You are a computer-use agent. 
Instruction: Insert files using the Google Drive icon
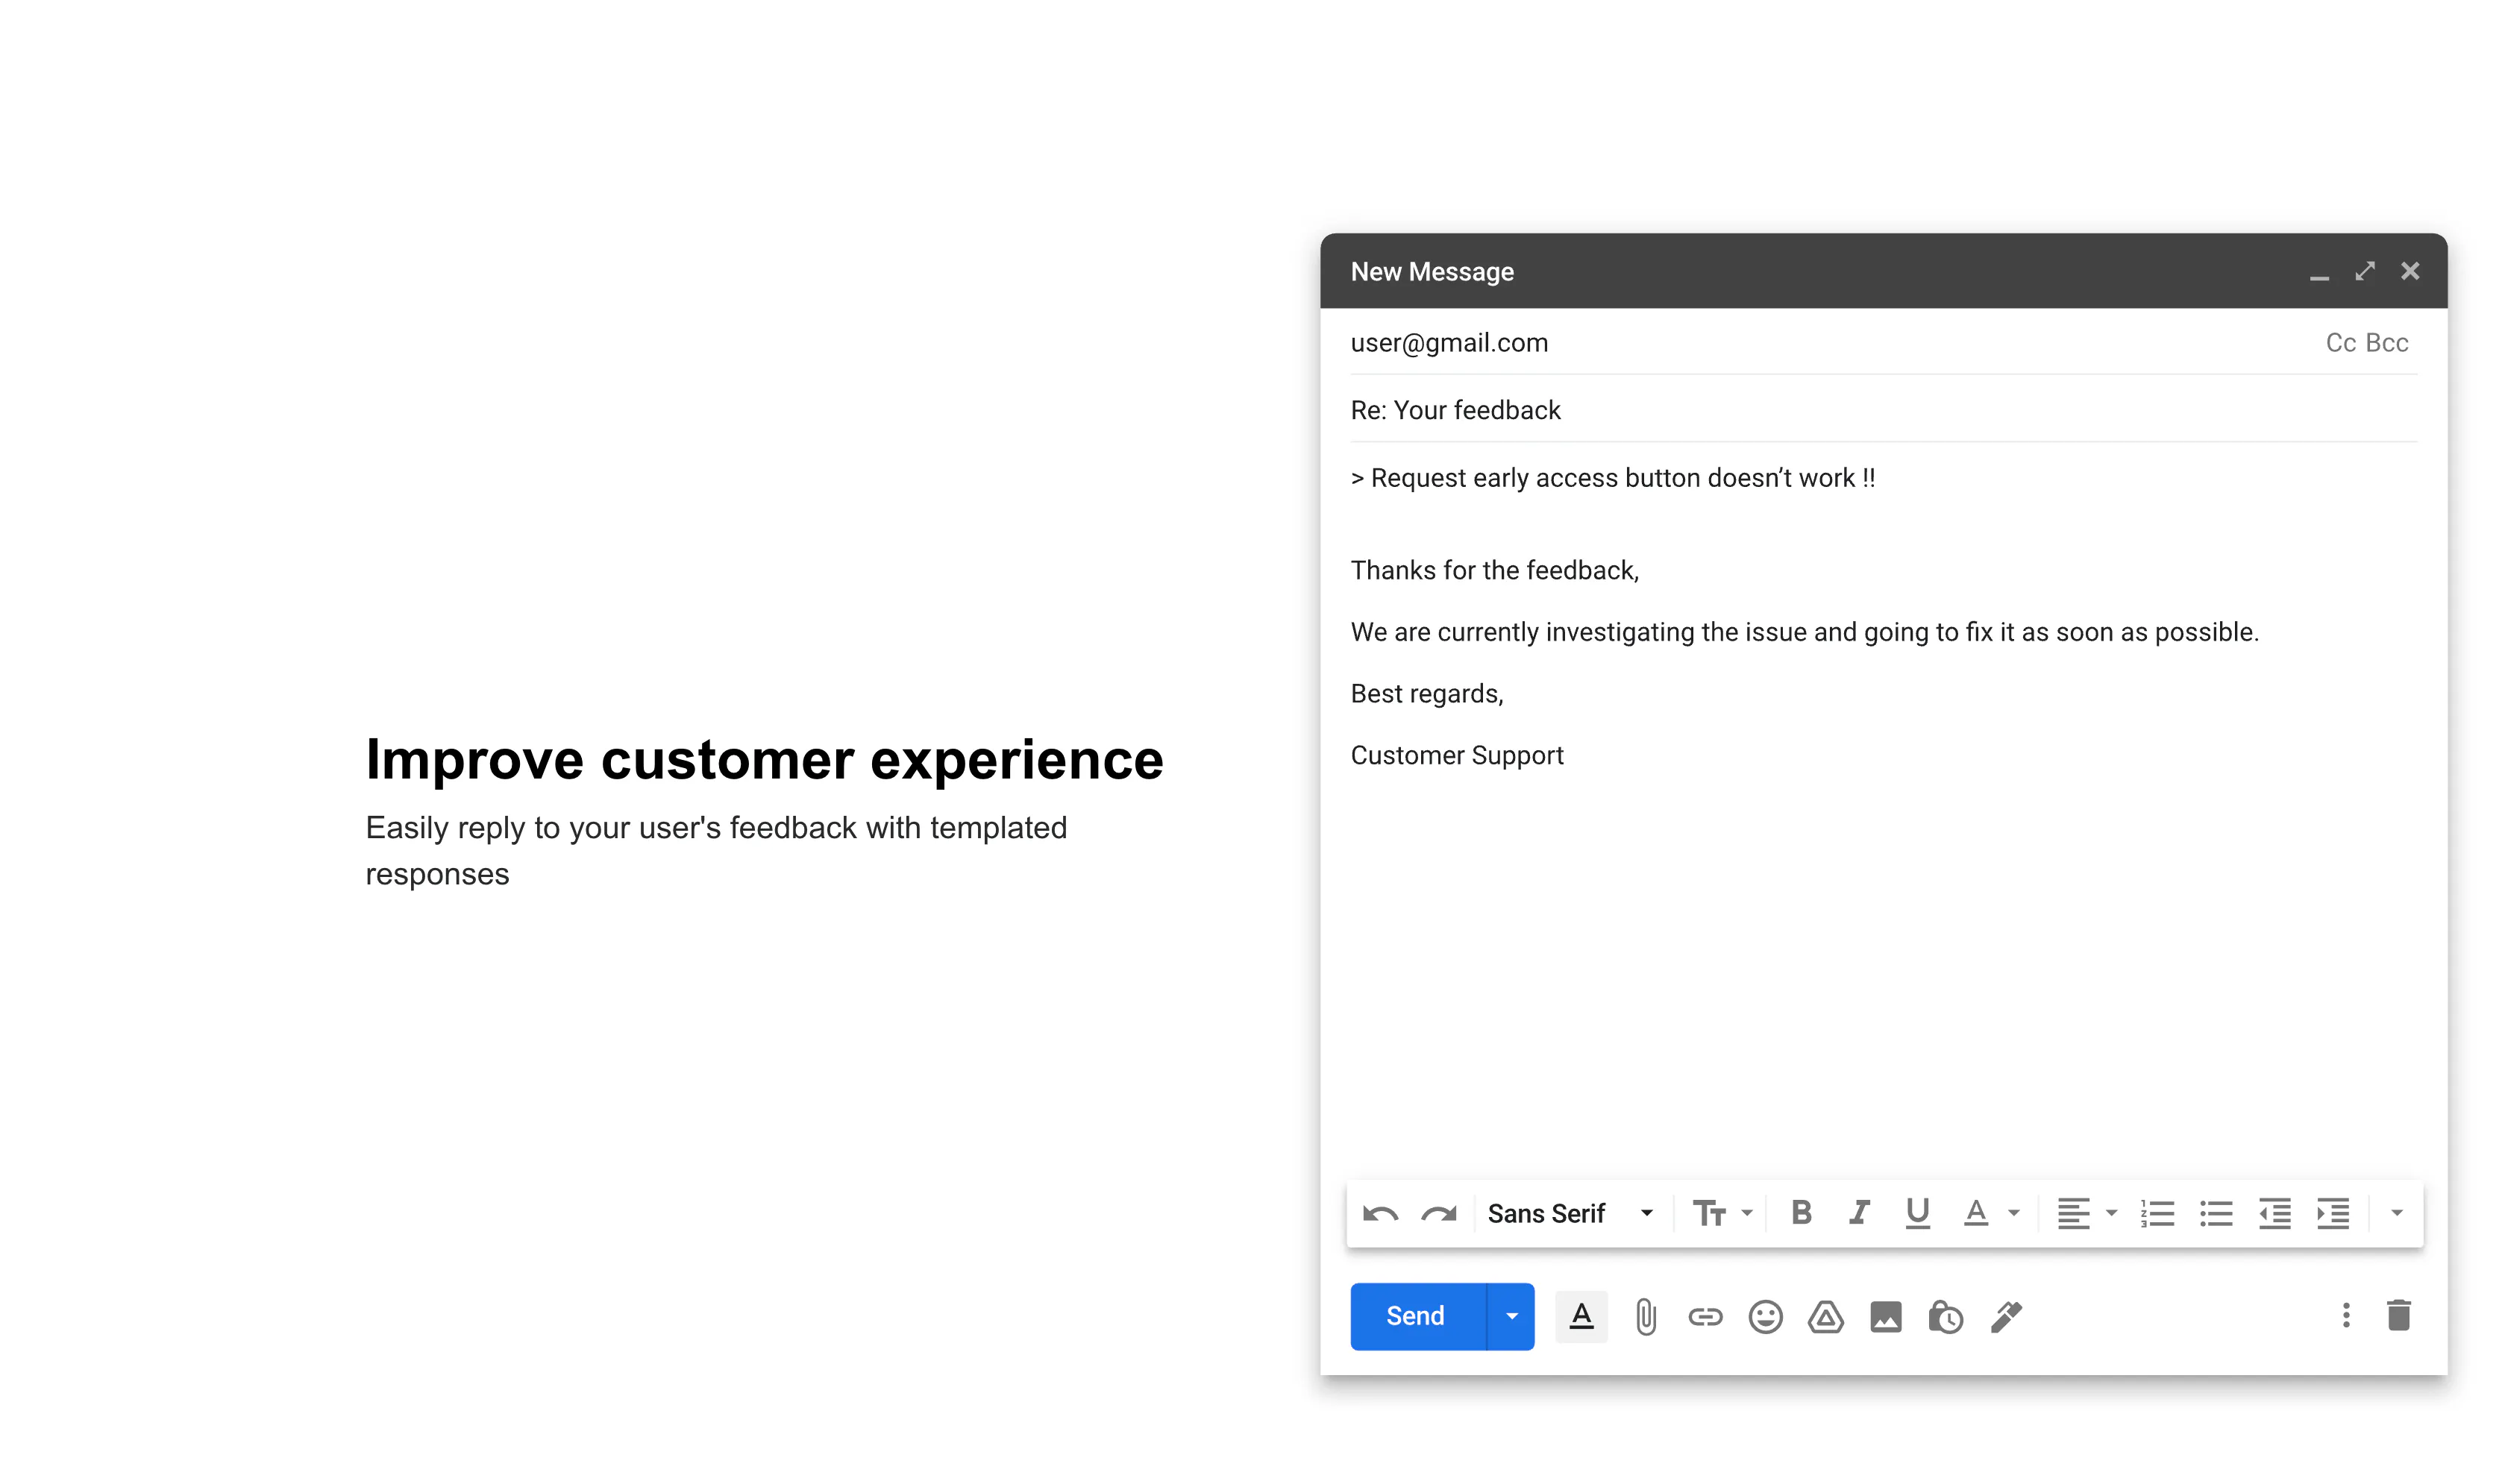point(1825,1317)
